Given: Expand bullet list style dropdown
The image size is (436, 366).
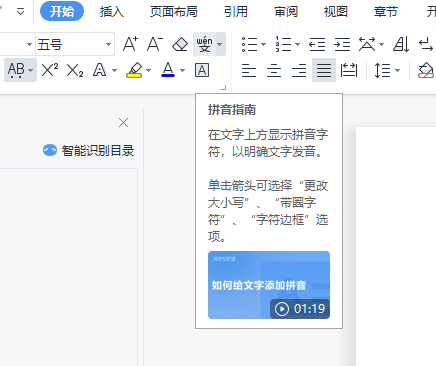Looking at the screenshot, I should 263,44.
